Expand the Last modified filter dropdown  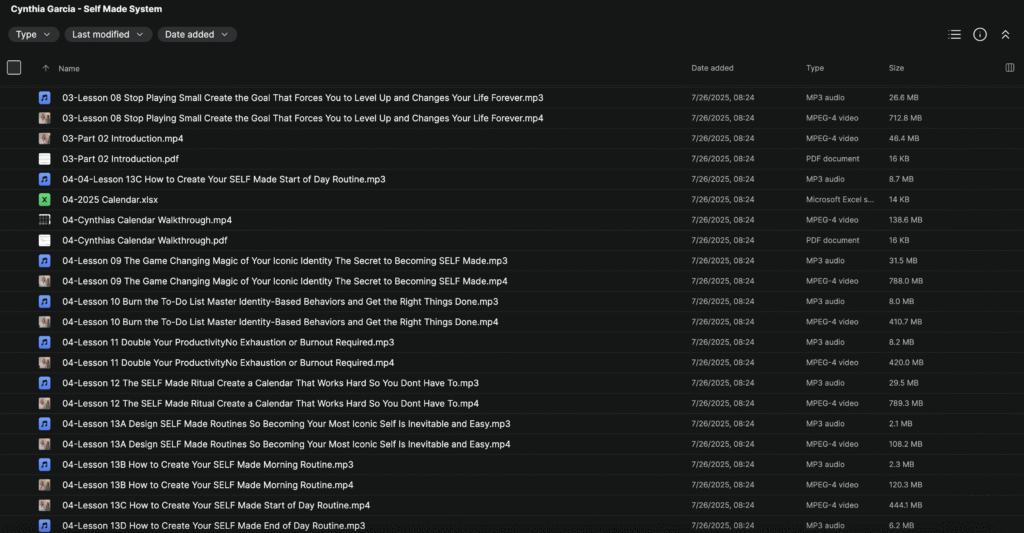[108, 34]
